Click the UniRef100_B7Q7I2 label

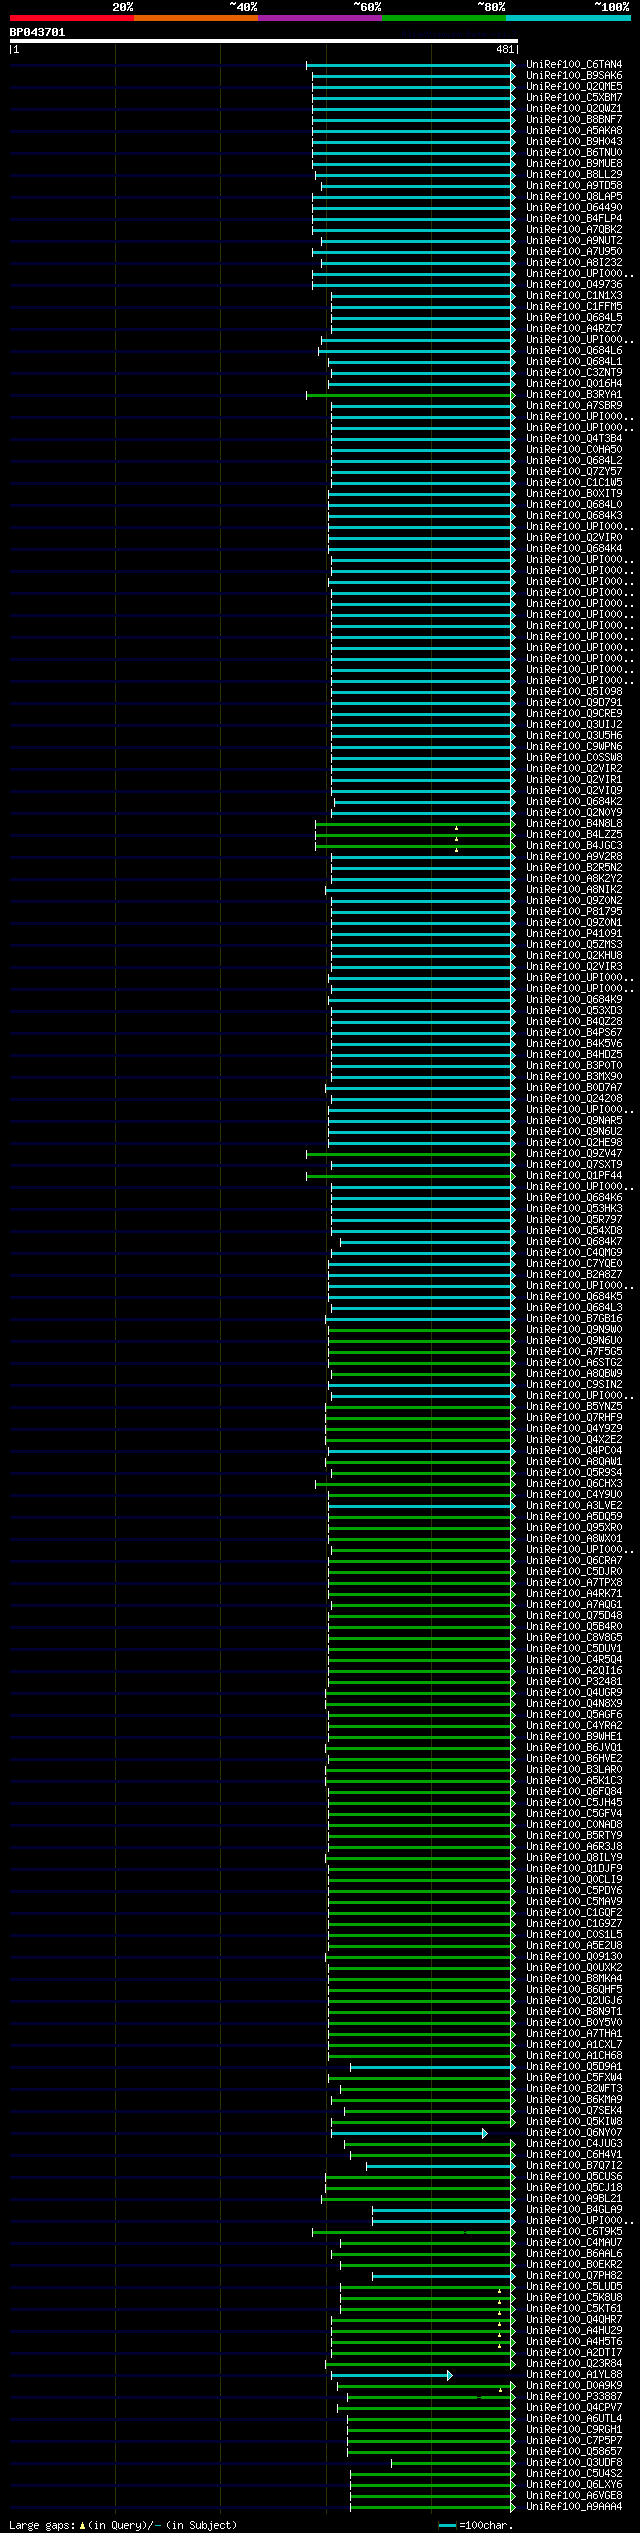point(574,2166)
